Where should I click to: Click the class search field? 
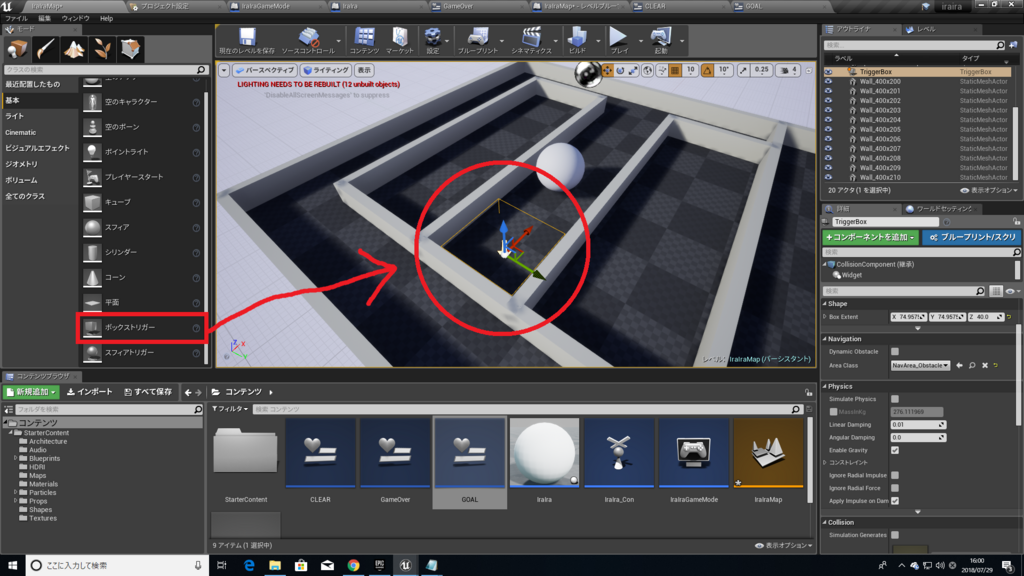(x=104, y=69)
